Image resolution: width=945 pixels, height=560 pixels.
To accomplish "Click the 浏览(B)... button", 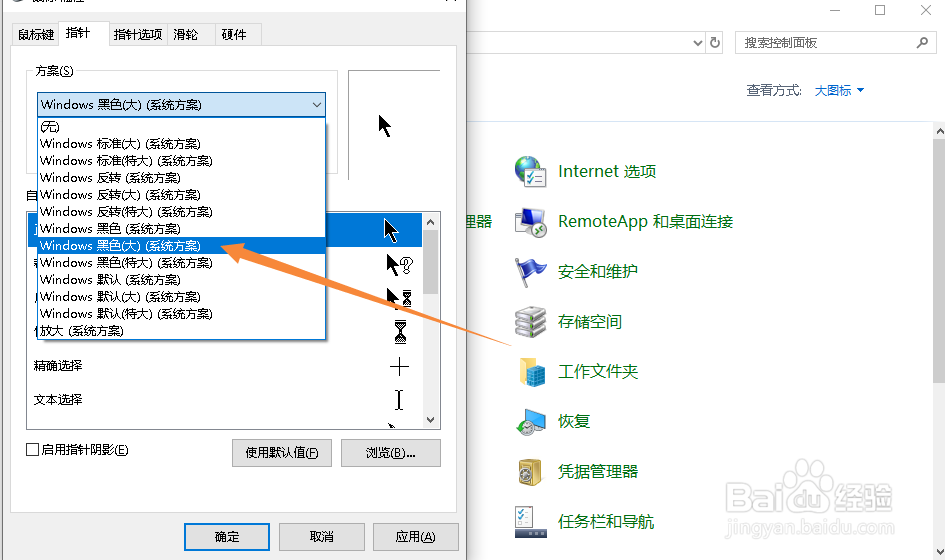I will (x=391, y=453).
